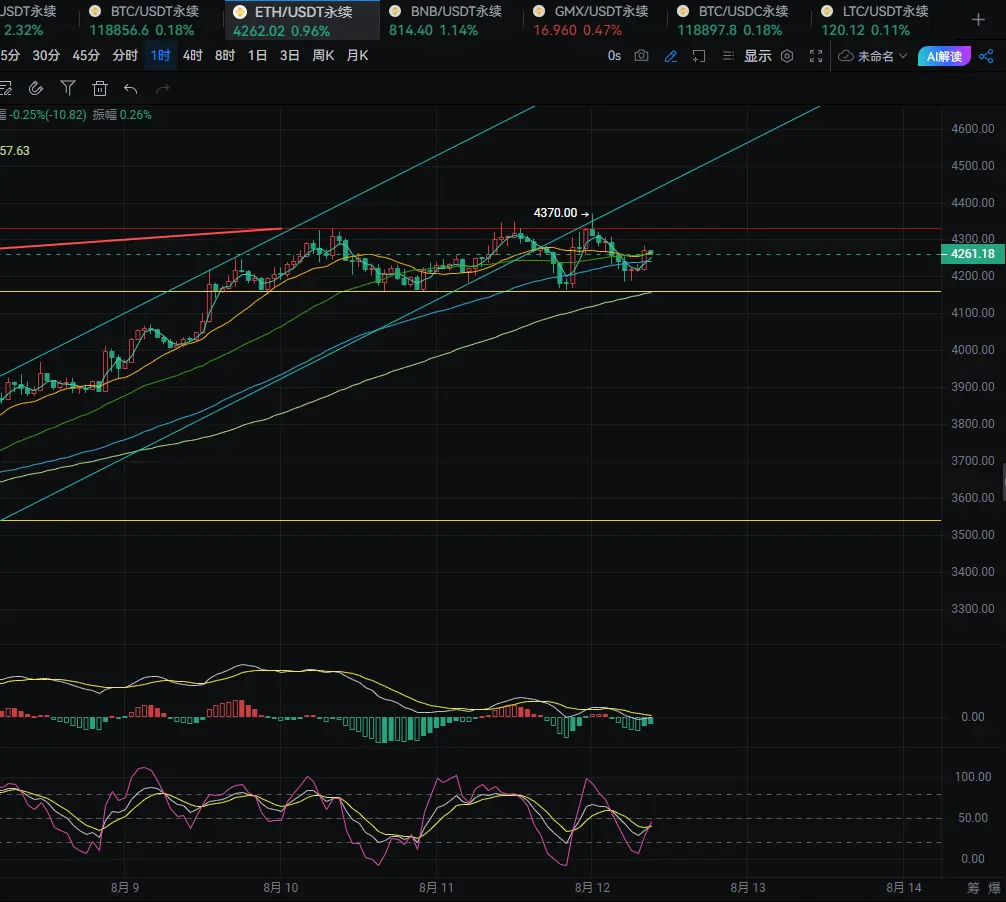Select the 1日 timeframe
Image resolution: width=1006 pixels, height=902 pixels.
coord(257,56)
